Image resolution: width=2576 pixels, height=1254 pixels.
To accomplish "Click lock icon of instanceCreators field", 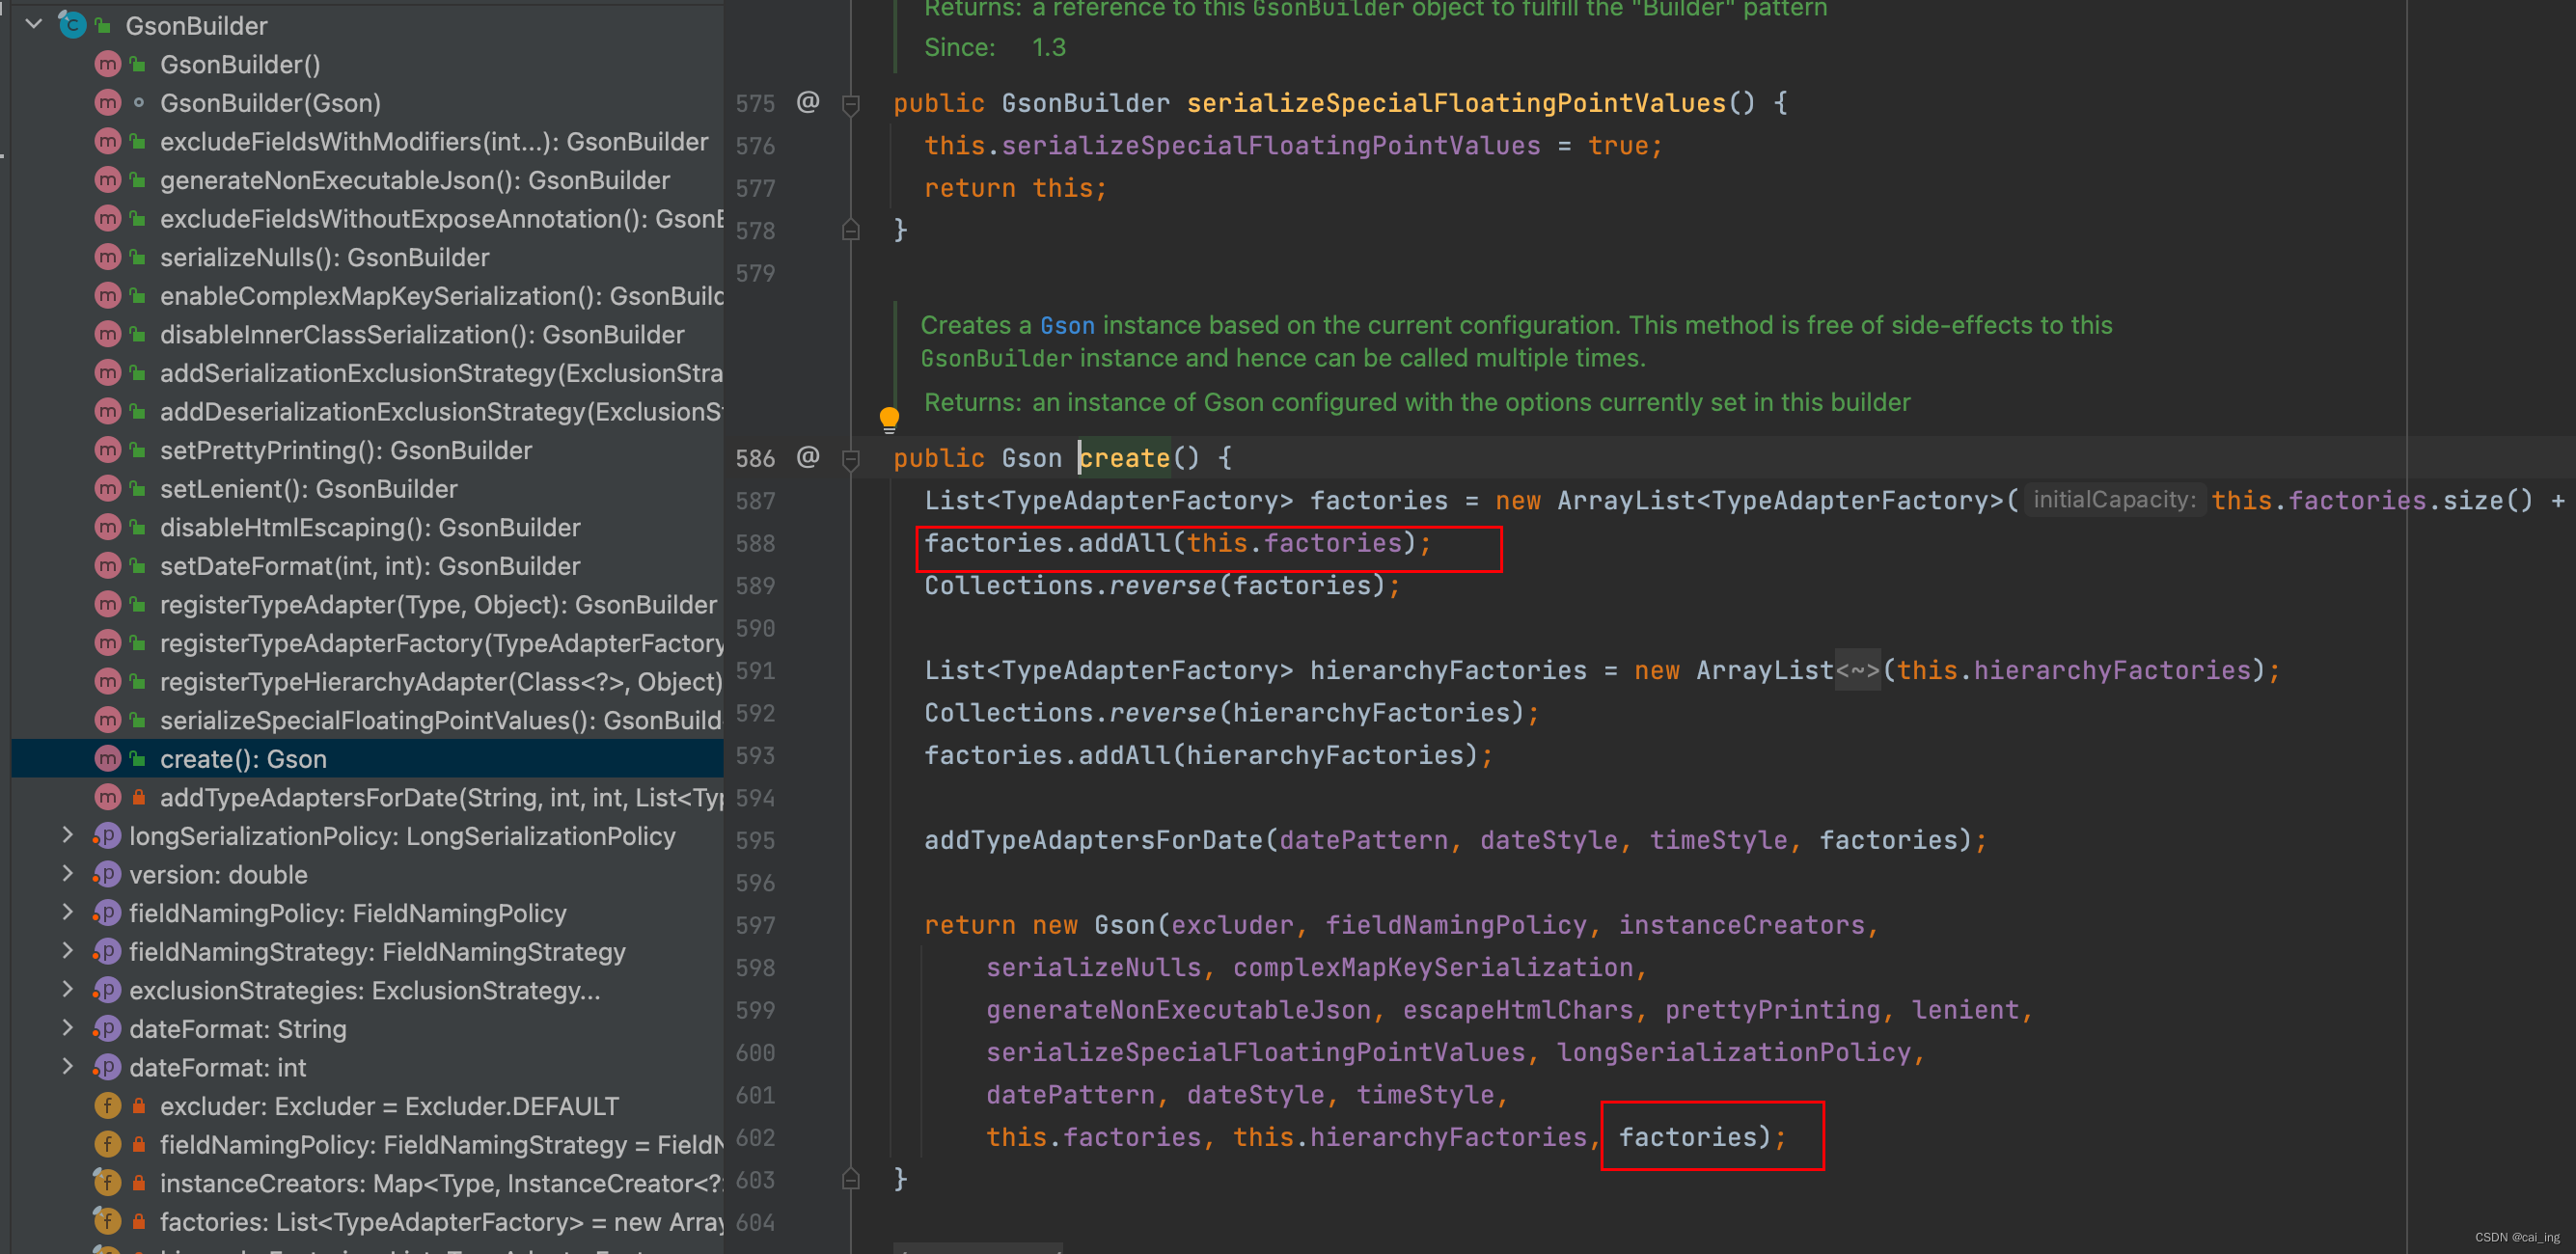I will (x=139, y=1182).
